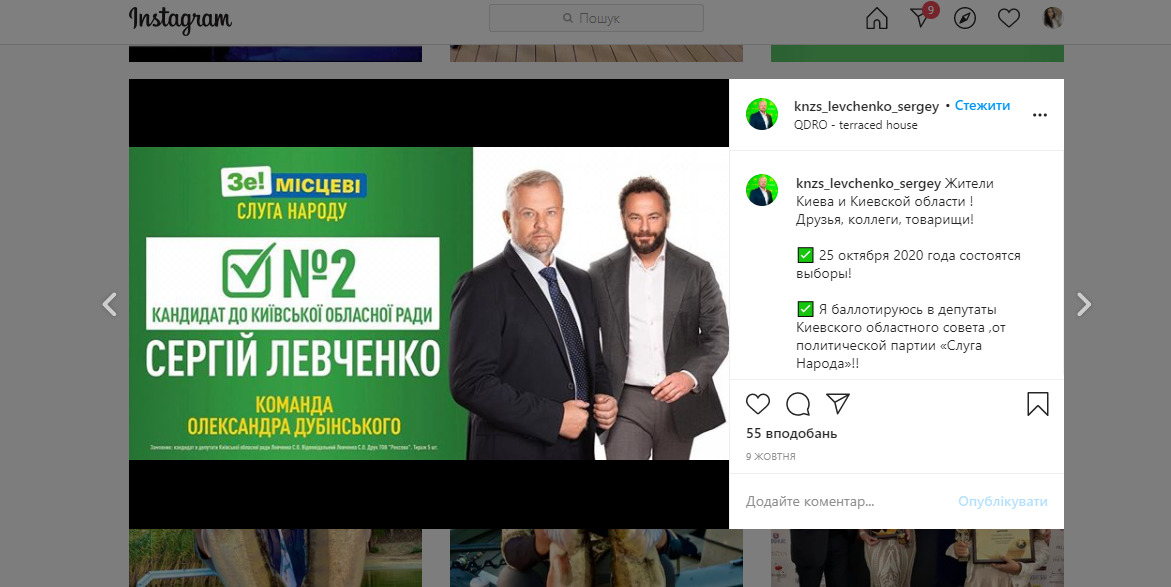Open the Explore compass icon
The image size is (1171, 587).
tap(965, 18)
